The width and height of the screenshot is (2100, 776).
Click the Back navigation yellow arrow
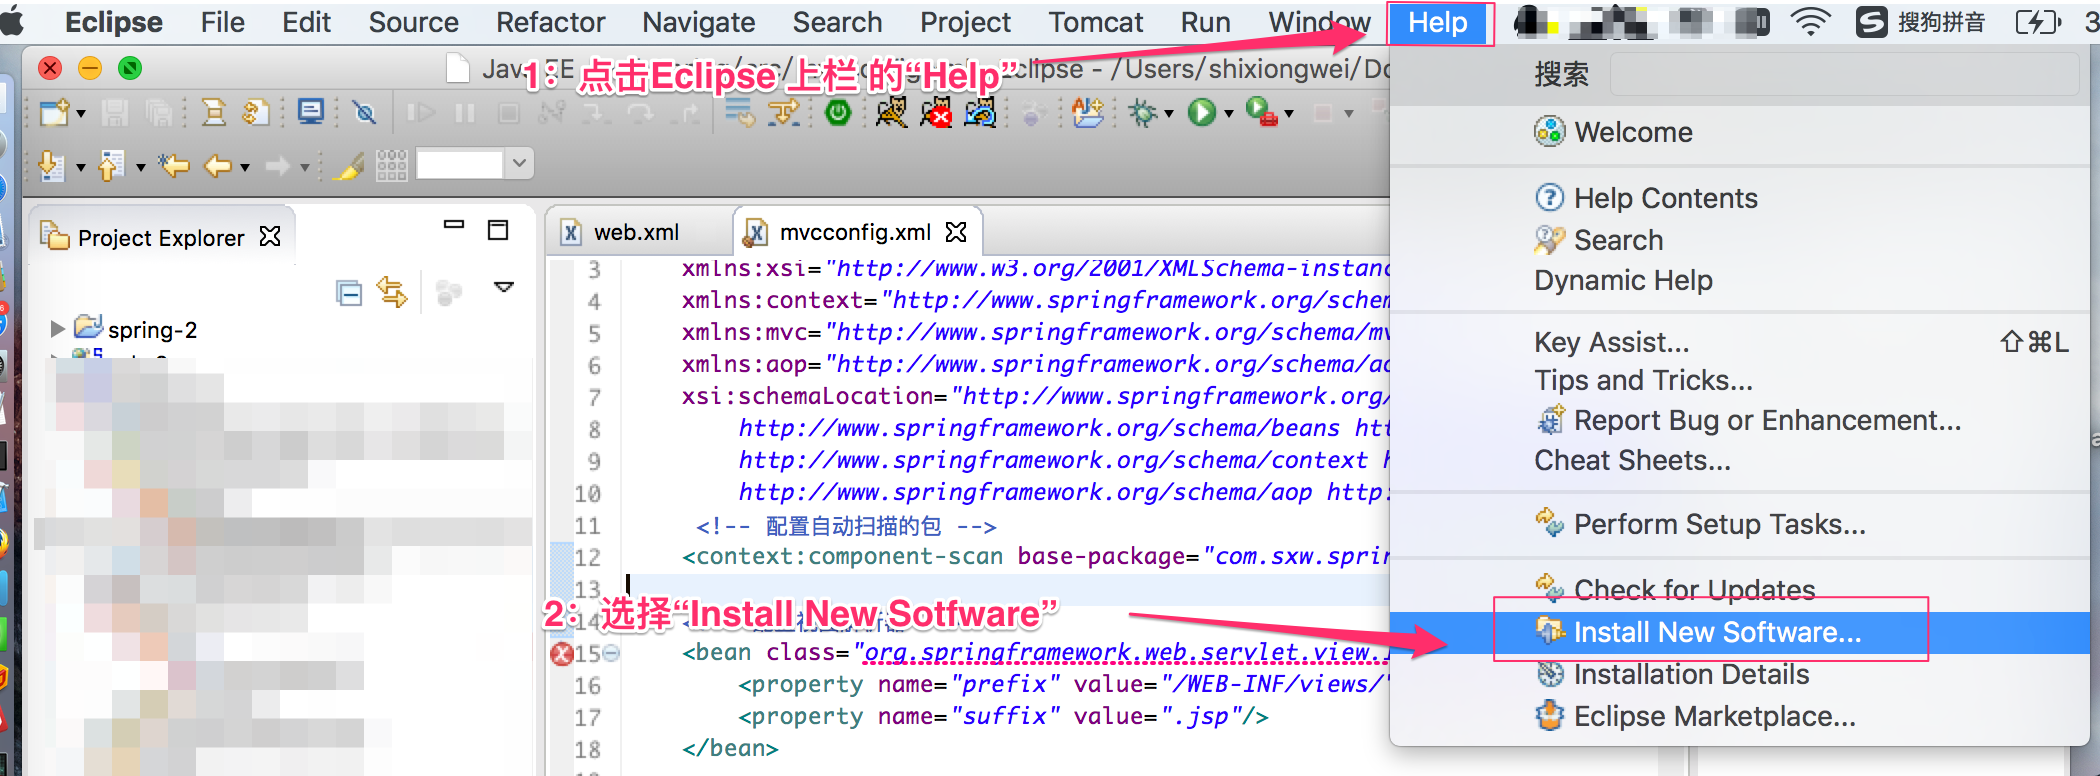(218, 165)
